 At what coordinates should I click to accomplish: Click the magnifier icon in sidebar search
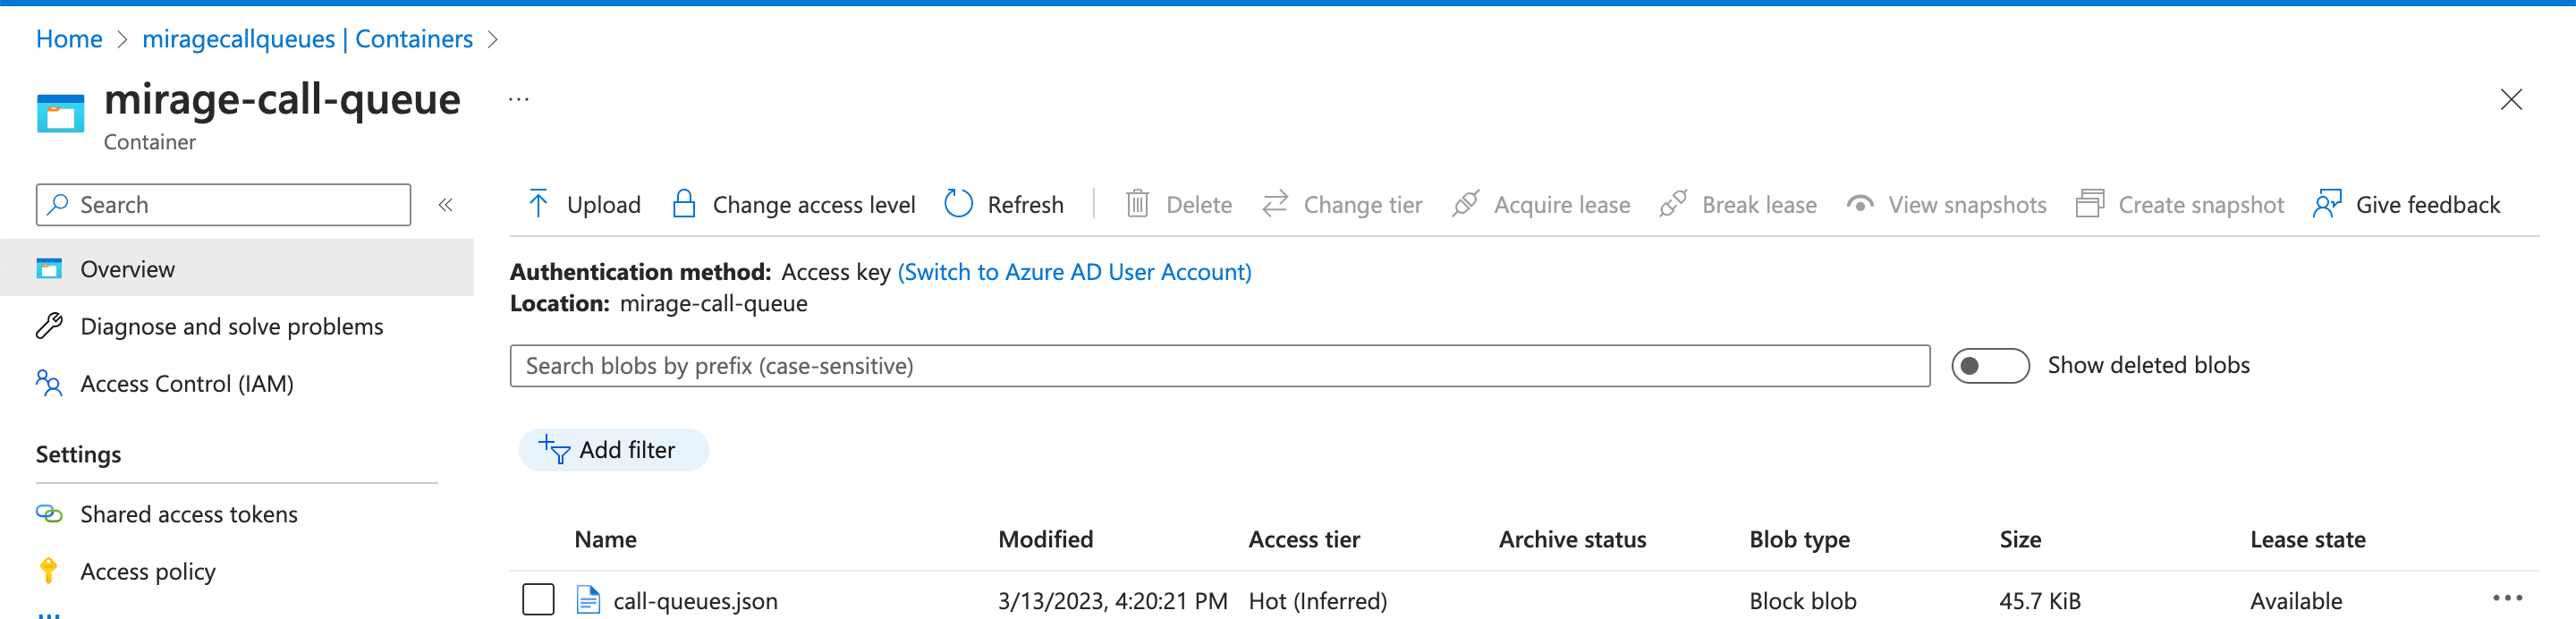pos(58,204)
